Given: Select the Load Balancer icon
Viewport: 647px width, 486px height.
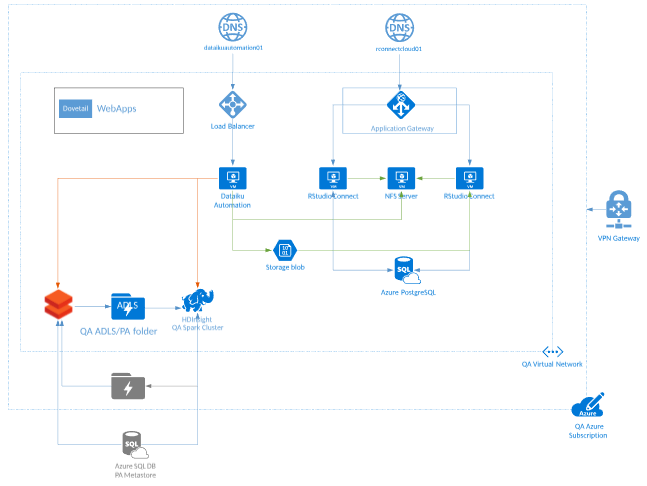Looking at the screenshot, I should coord(232,104).
